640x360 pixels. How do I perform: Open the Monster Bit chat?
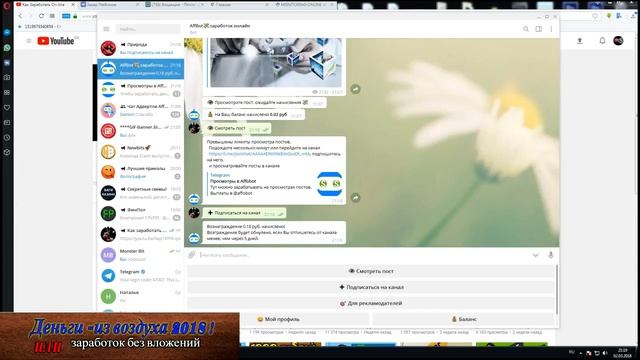140,255
